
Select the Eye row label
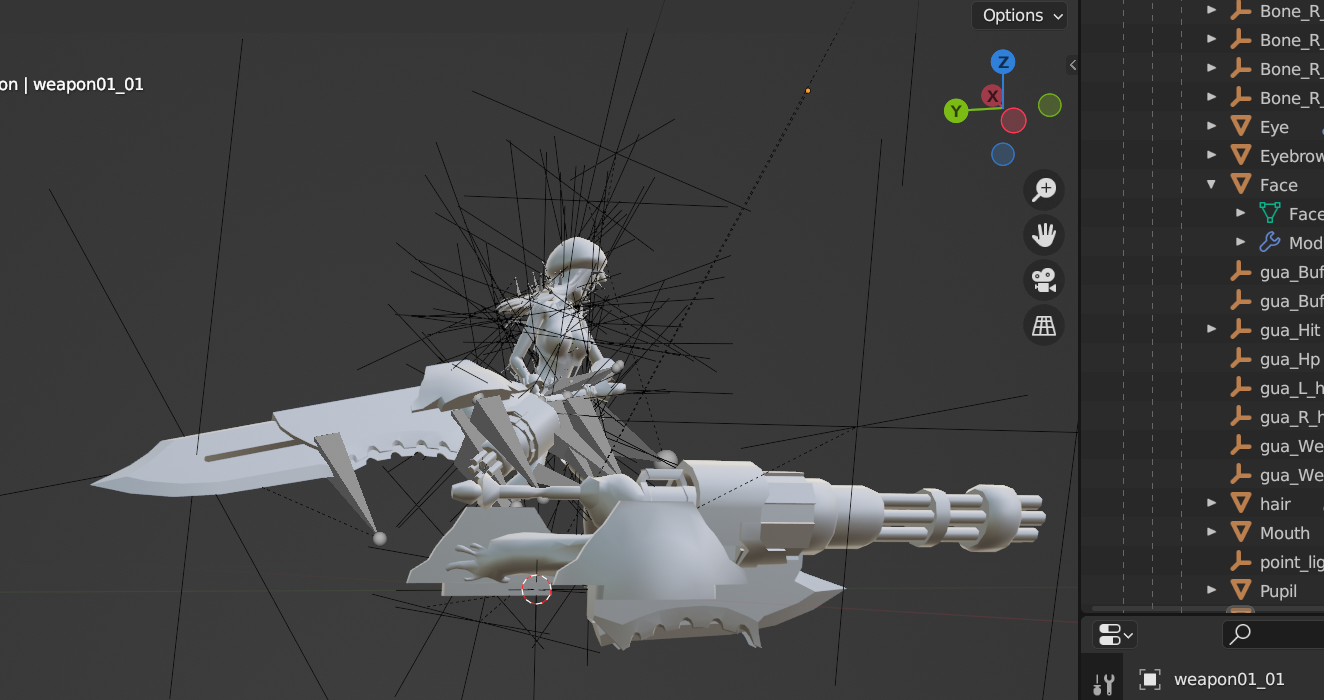(x=1274, y=127)
